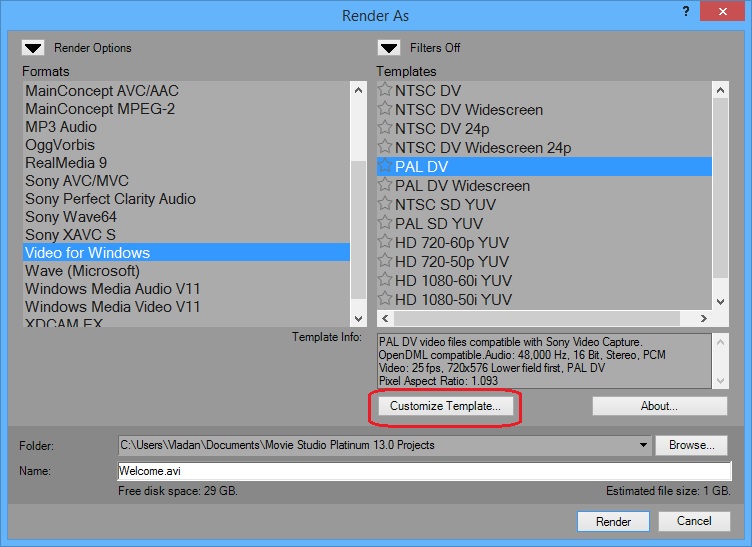This screenshot has height=547, width=752.
Task: Favorite the PAL DV Widescreen template star
Action: (x=385, y=186)
